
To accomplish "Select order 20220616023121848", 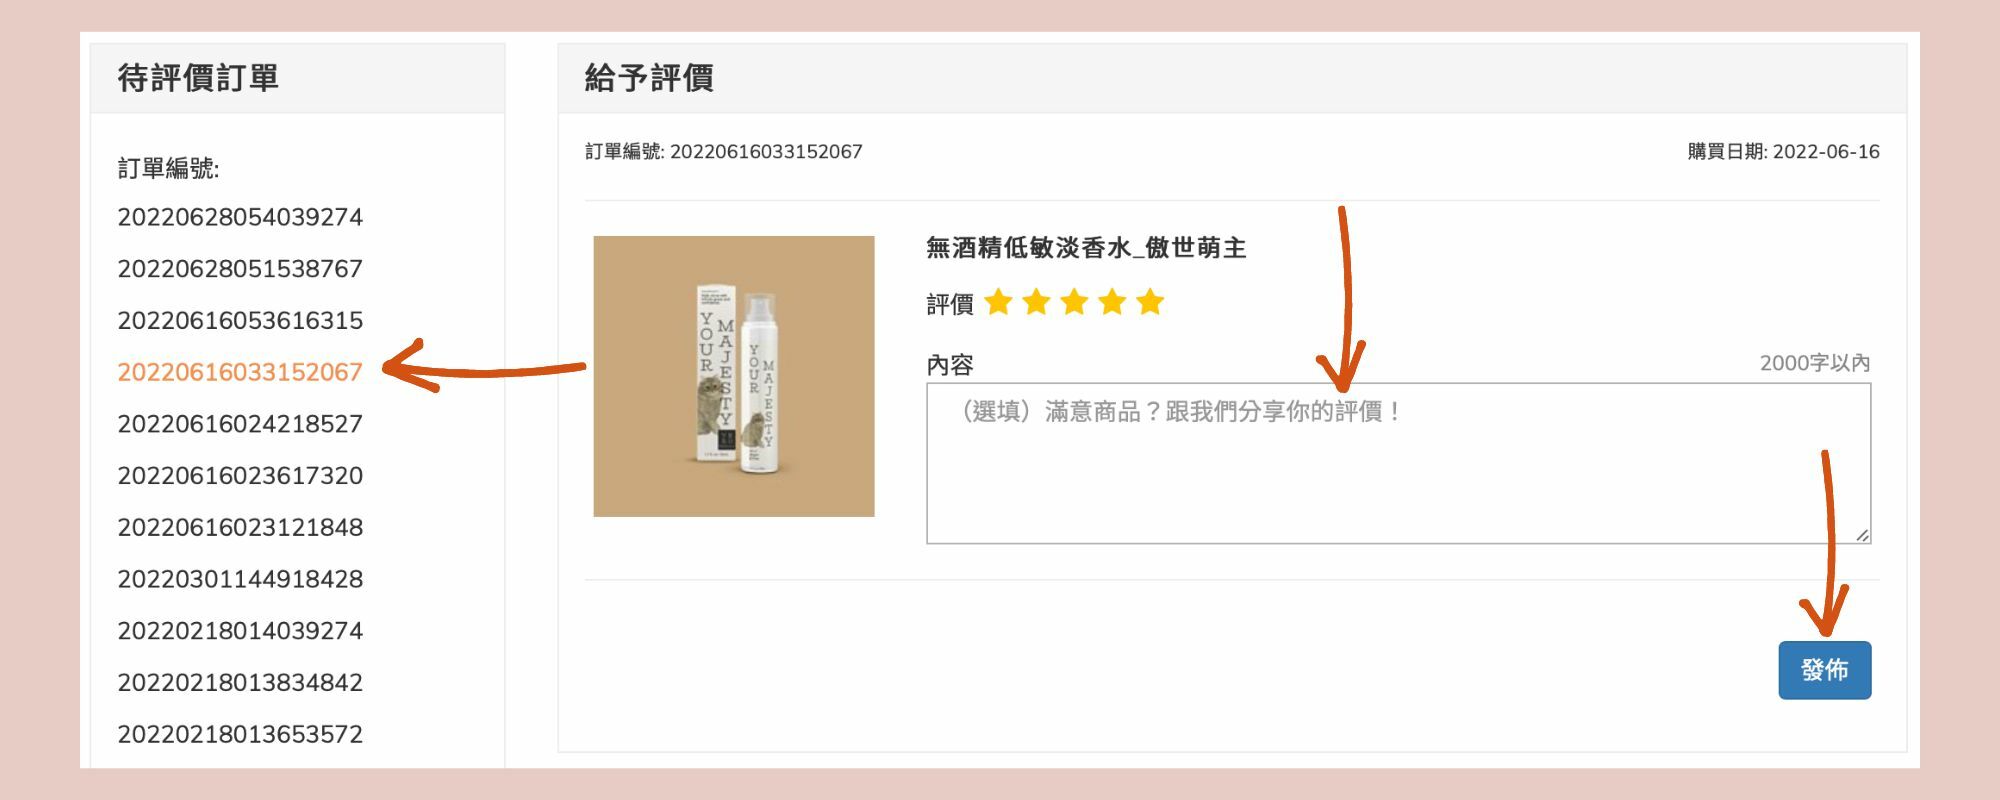I will [240, 527].
